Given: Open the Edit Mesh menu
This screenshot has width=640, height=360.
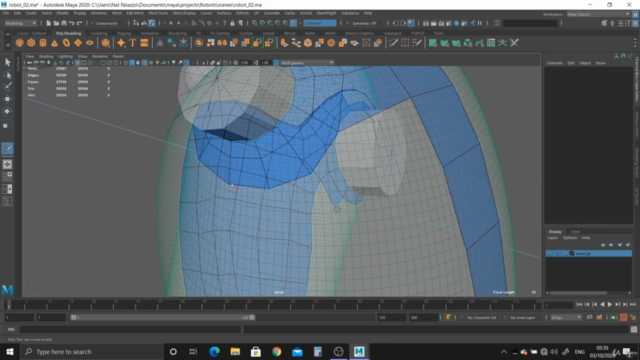Looking at the screenshot, I should pos(135,13).
